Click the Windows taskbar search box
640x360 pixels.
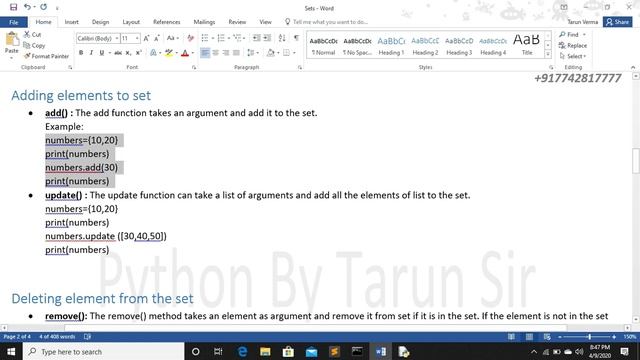tap(104, 351)
